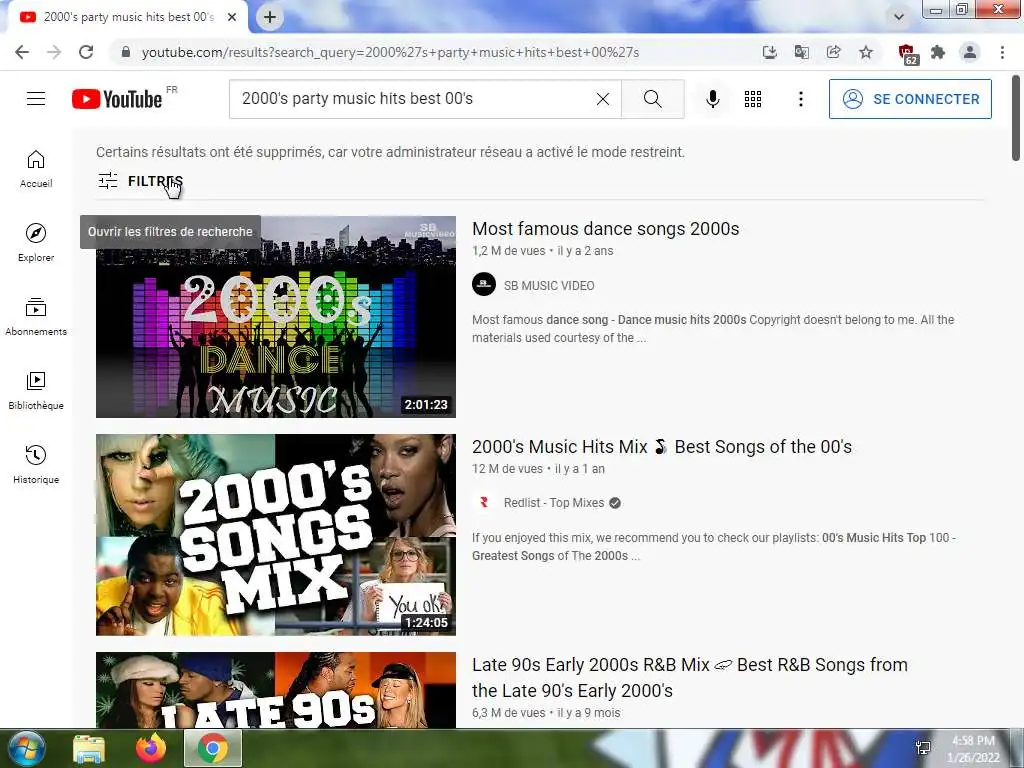Open 2000s Dance Music video thumbnail
Screen dimensions: 1024x768
coord(276,317)
